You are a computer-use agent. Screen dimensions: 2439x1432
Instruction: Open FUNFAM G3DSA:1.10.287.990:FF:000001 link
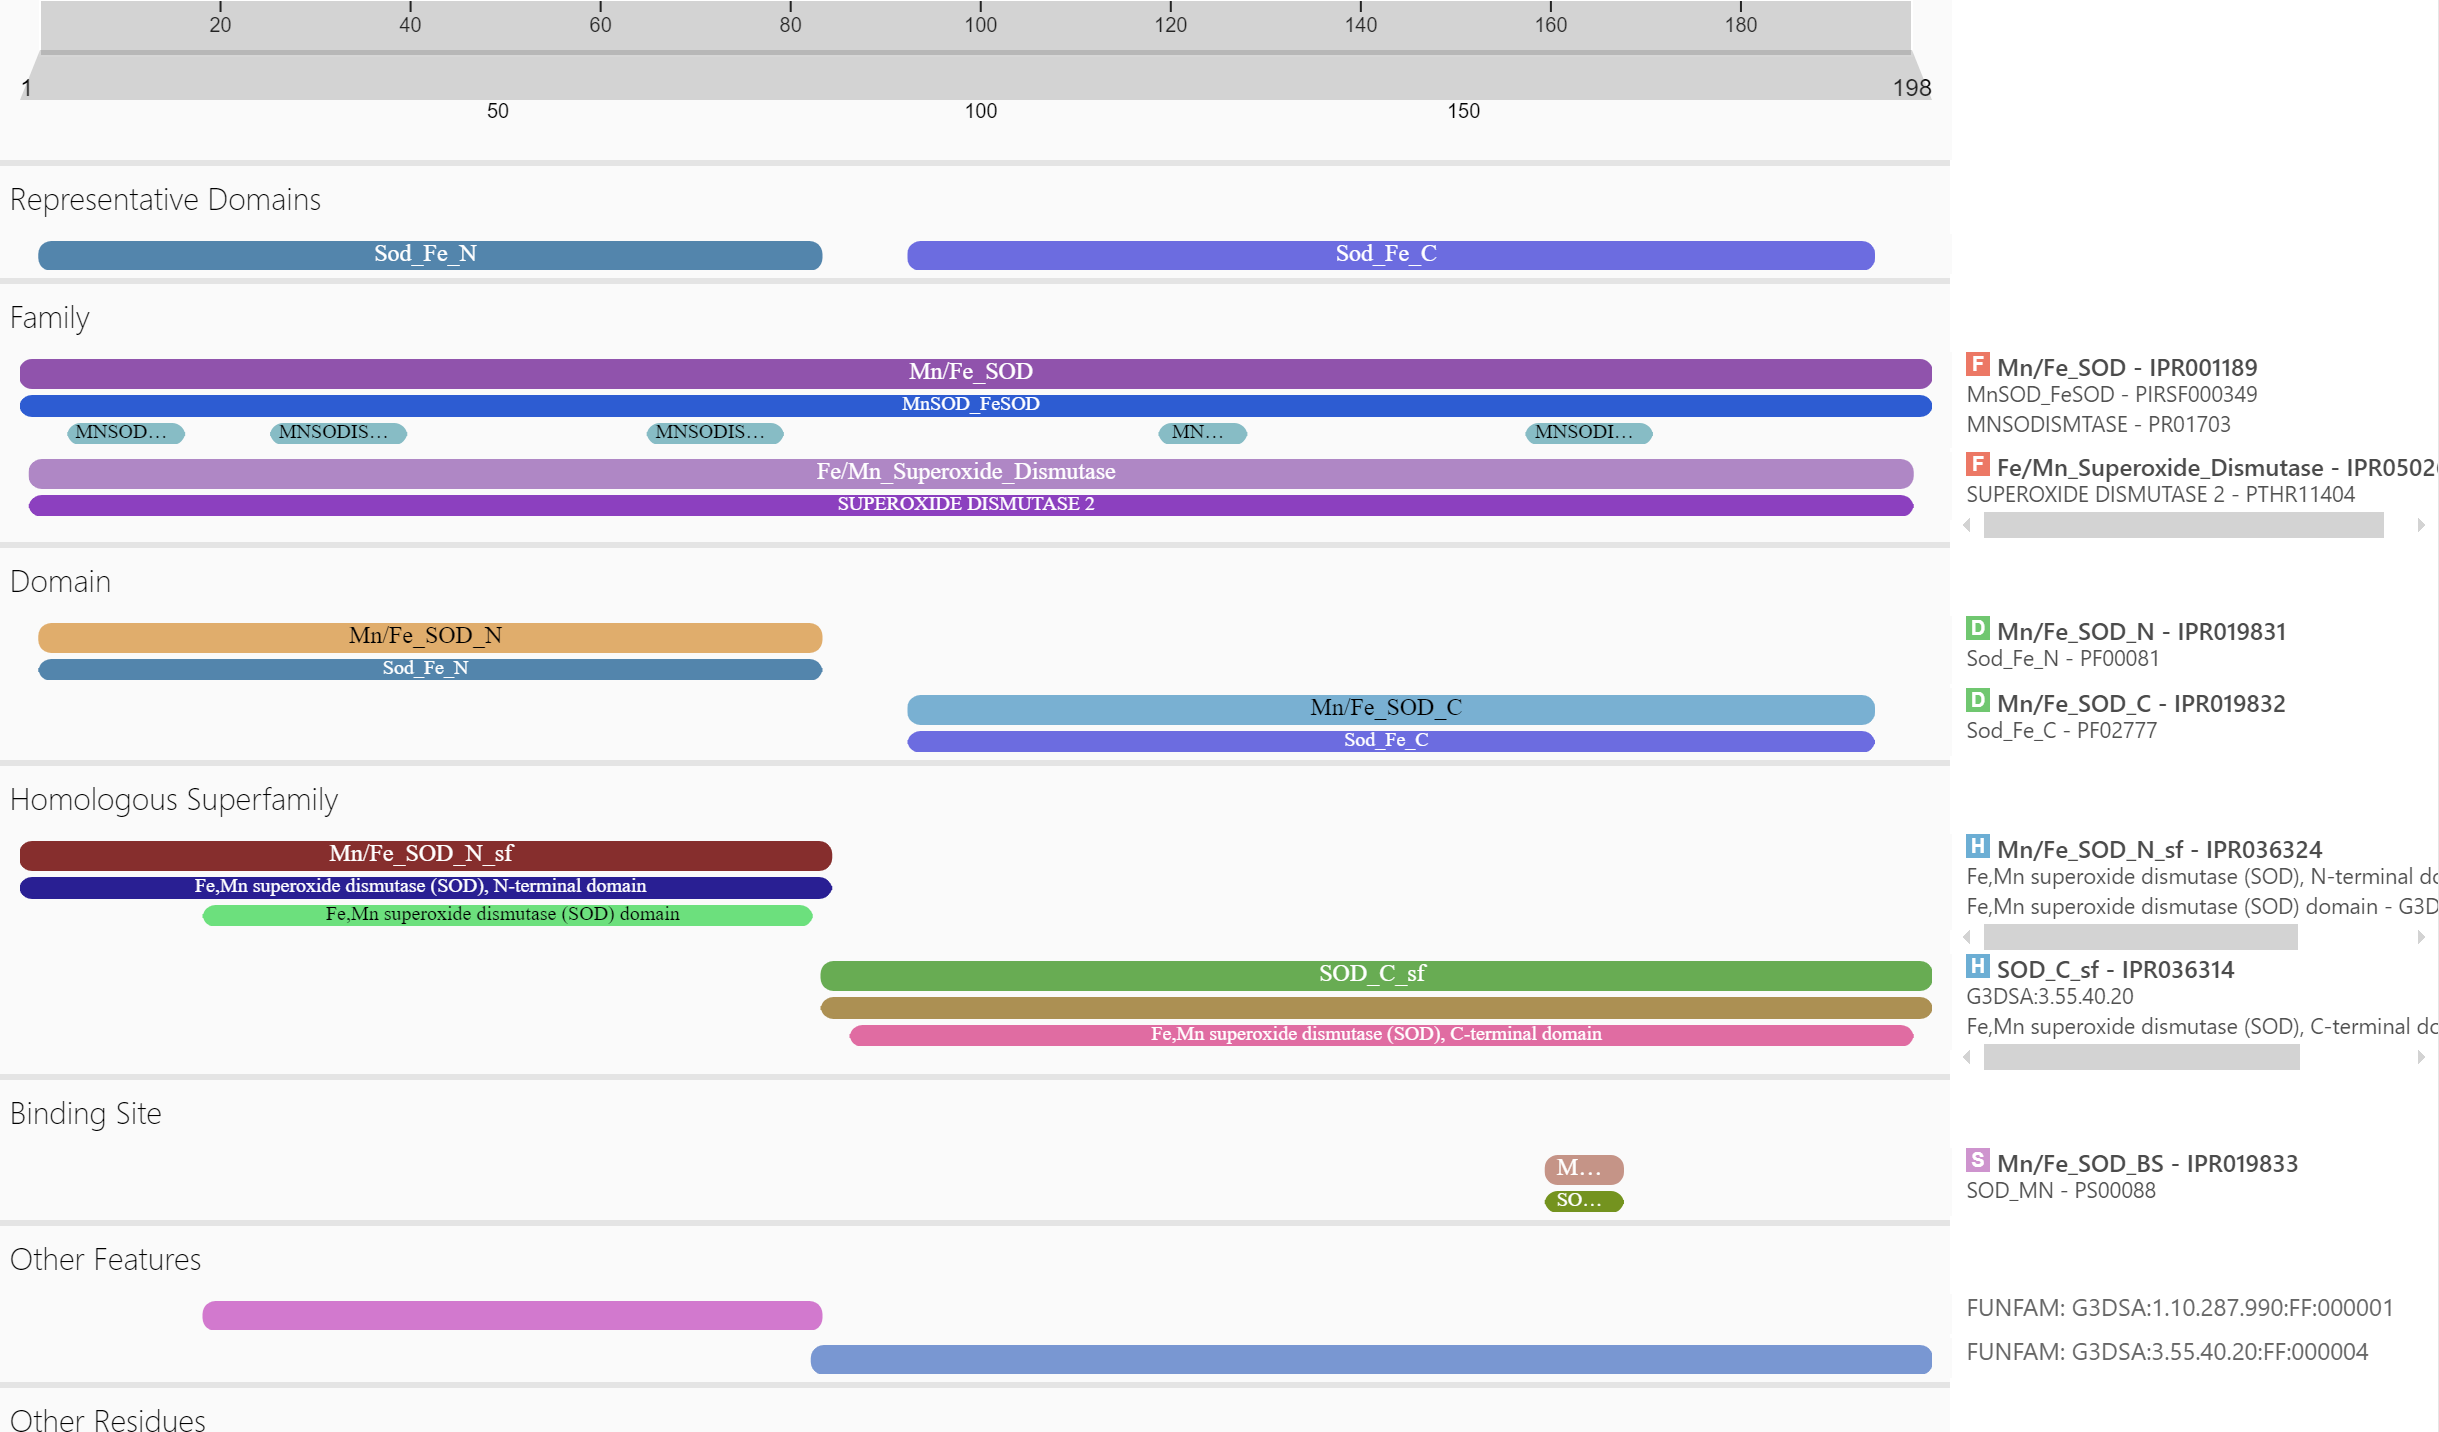[2179, 1309]
